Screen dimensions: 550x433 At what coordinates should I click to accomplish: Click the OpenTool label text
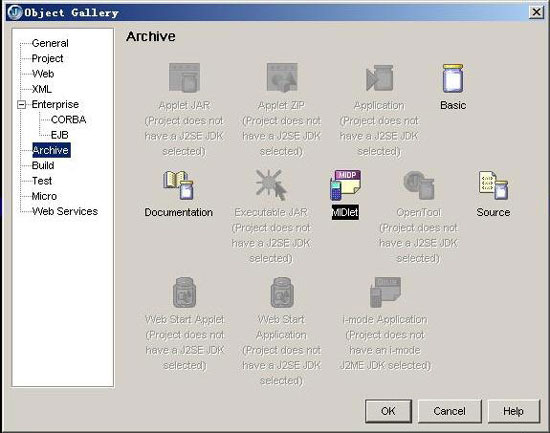(418, 212)
